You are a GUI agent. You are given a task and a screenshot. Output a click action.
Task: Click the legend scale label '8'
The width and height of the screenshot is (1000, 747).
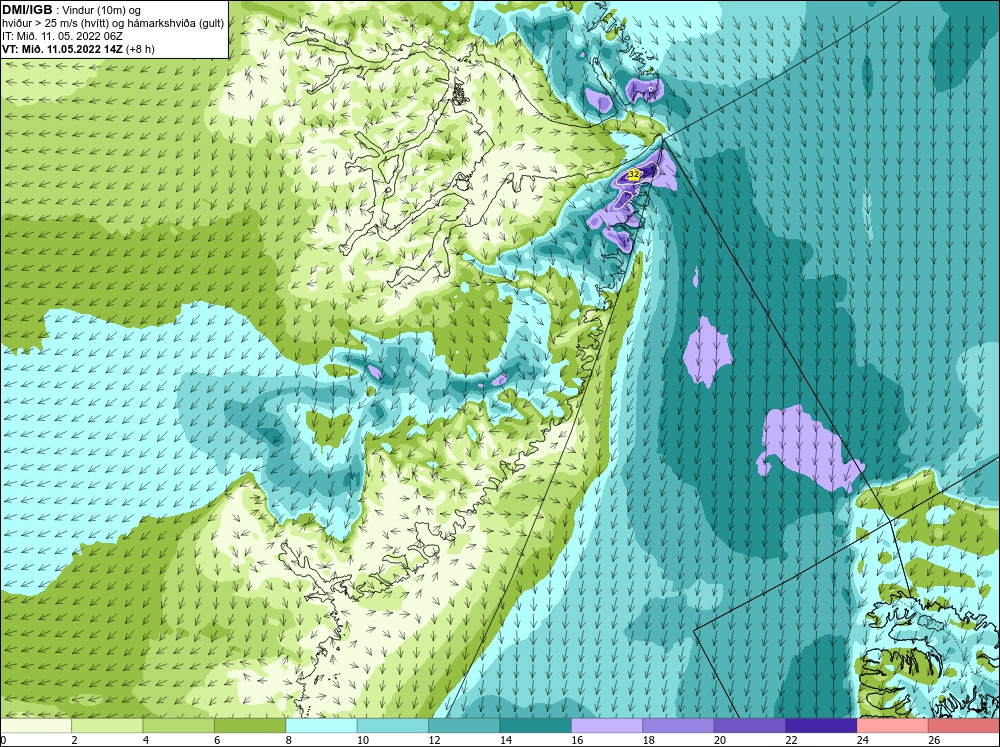(x=288, y=740)
